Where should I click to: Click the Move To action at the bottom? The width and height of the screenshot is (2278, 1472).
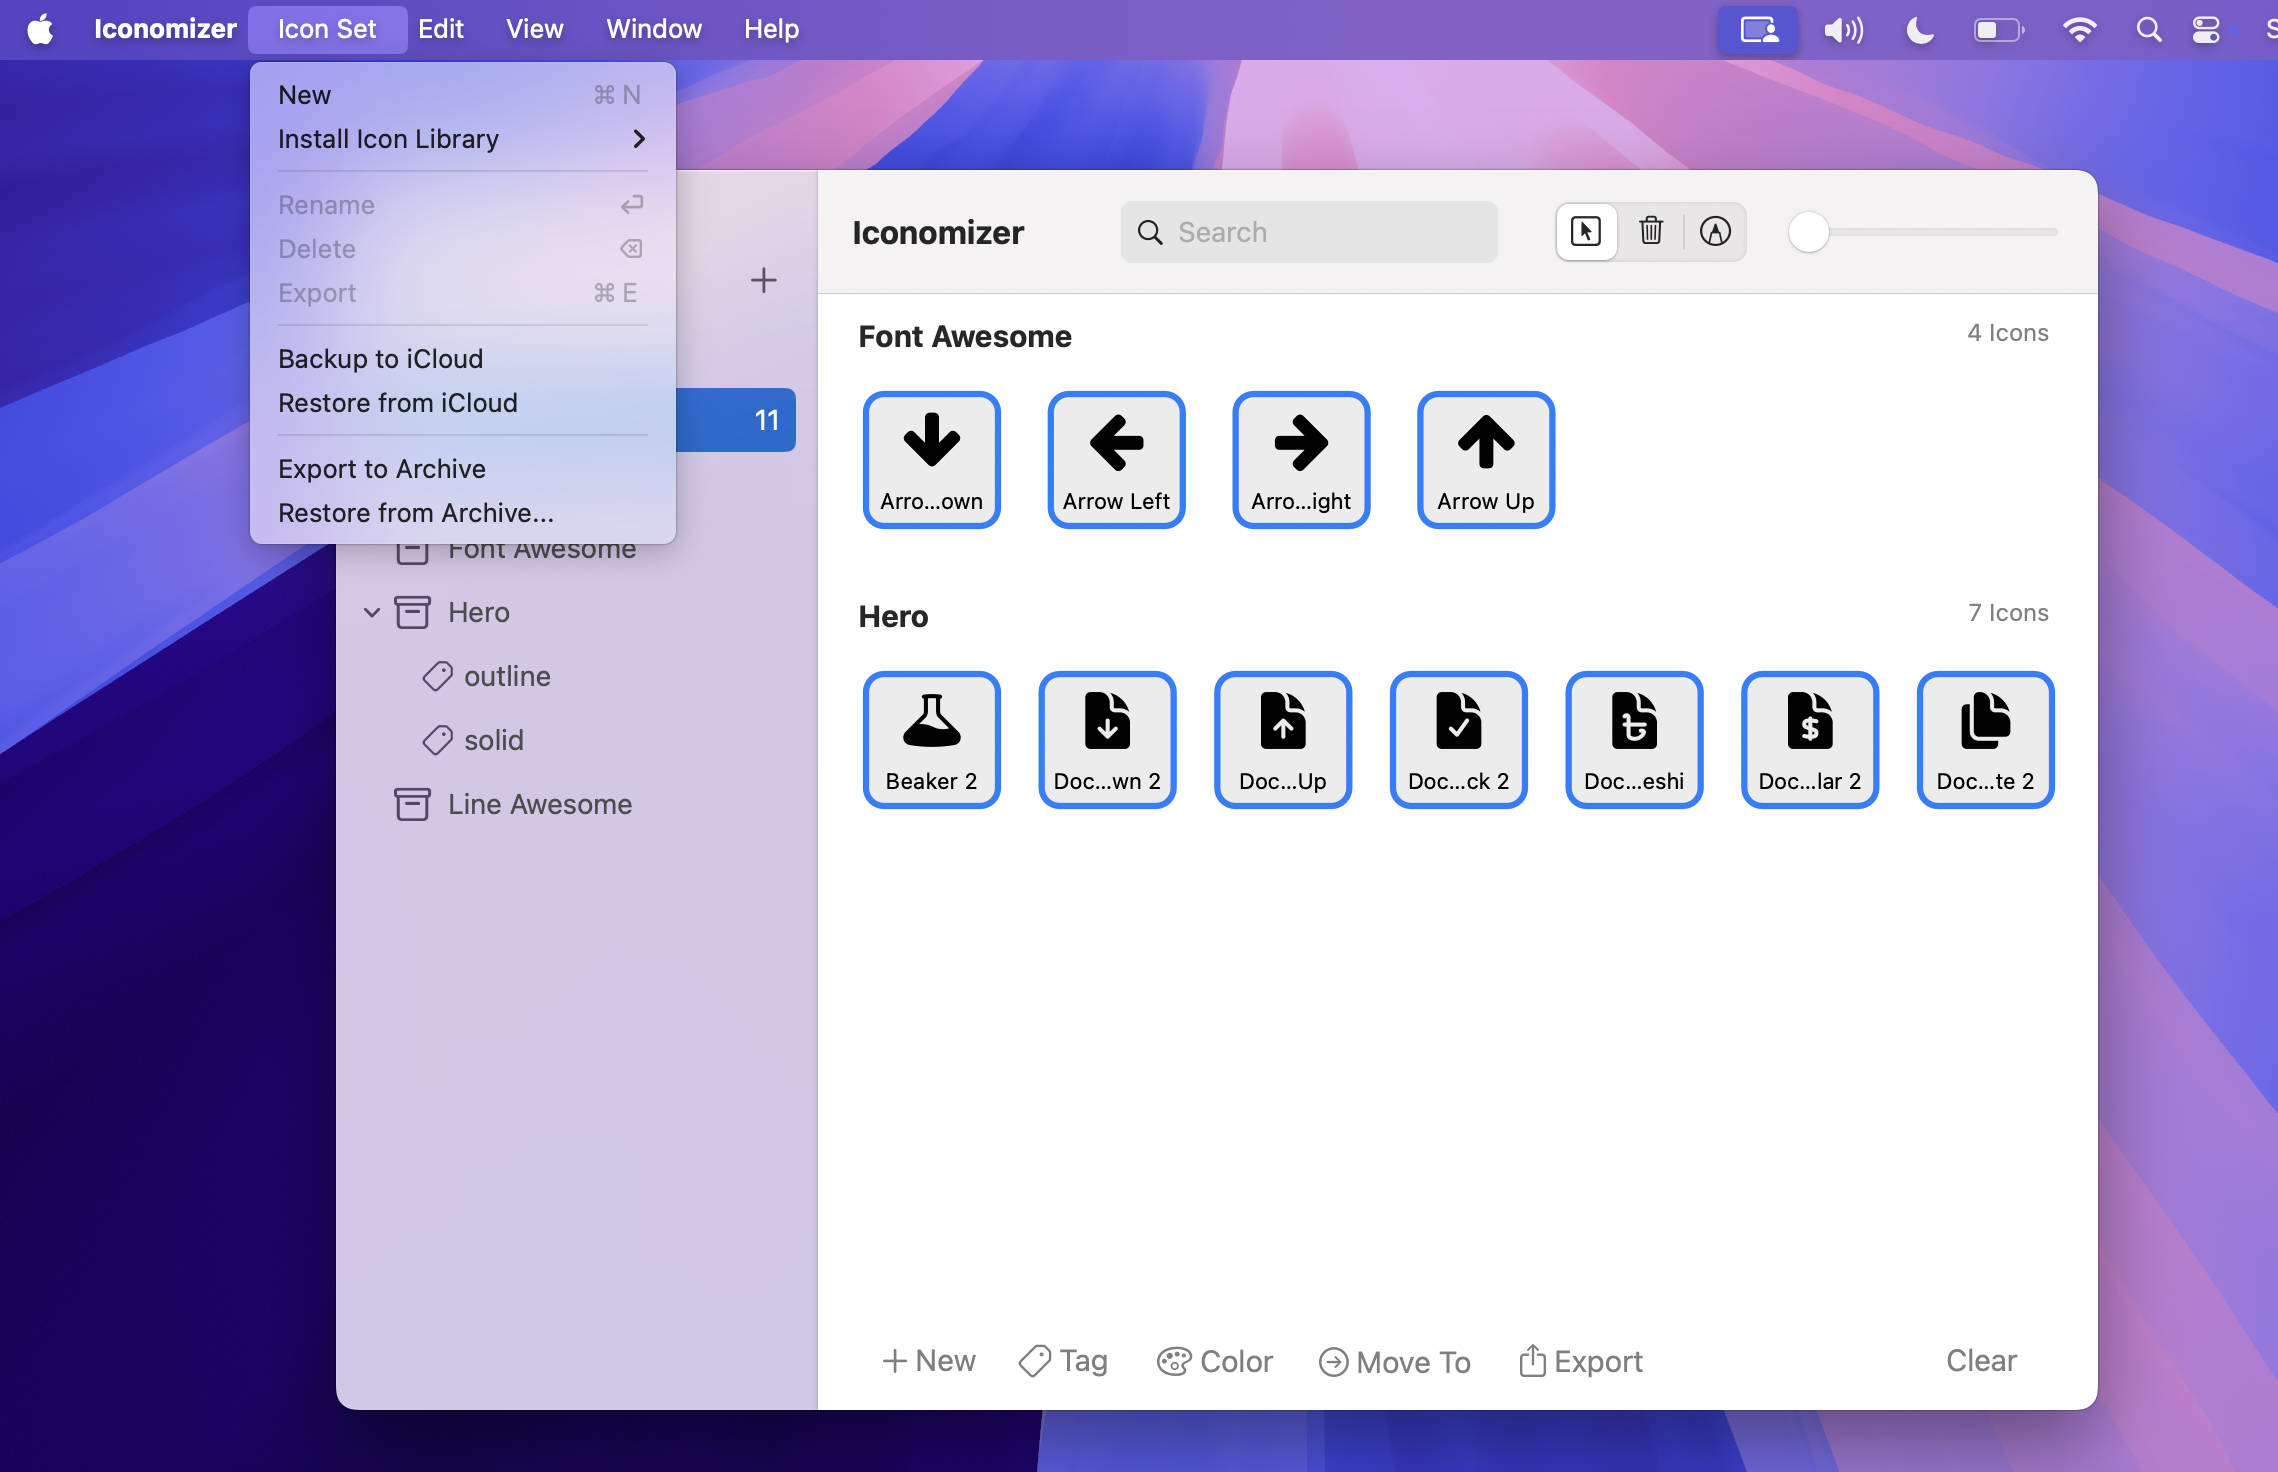[1394, 1361]
